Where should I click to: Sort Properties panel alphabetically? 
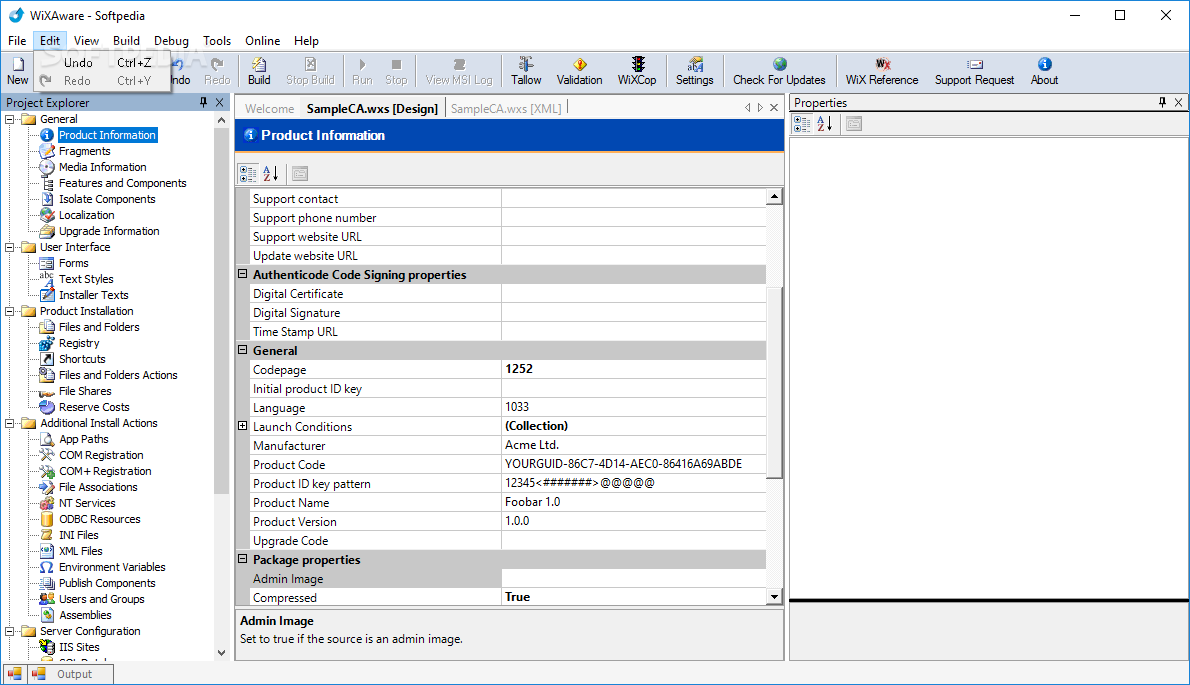click(825, 124)
